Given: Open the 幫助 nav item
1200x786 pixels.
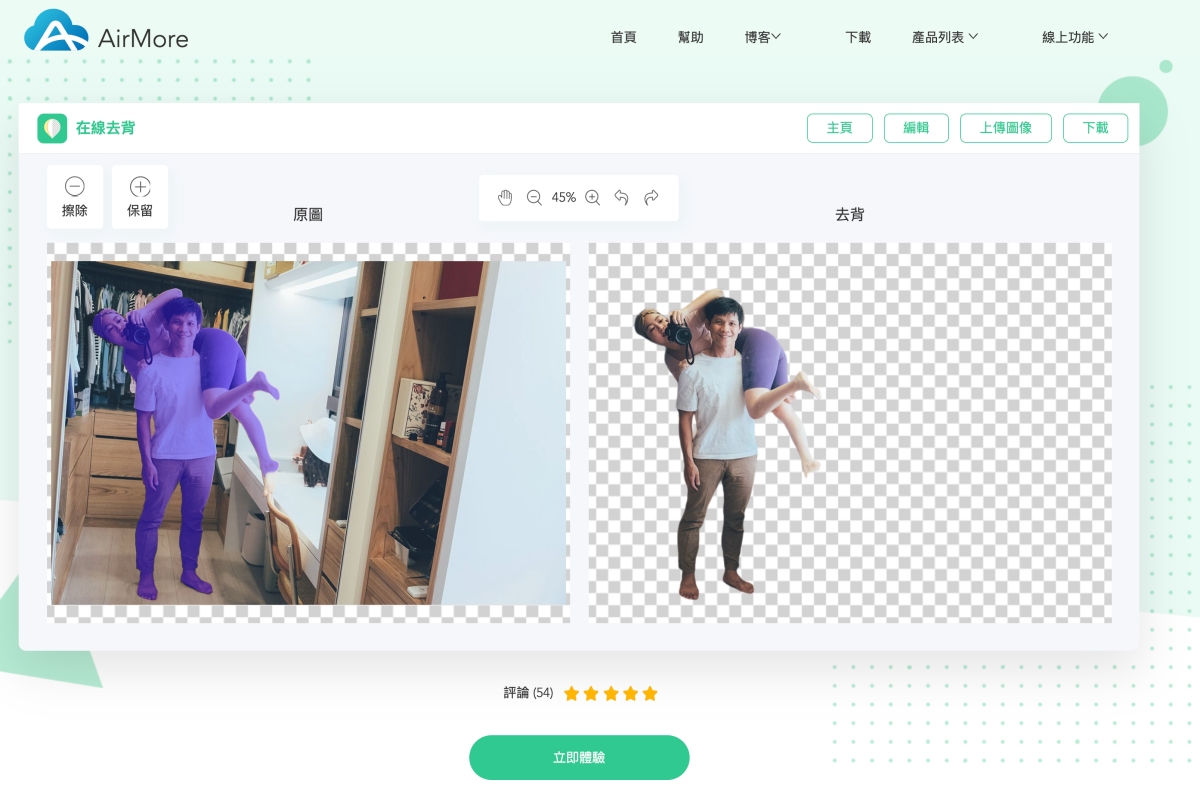Looking at the screenshot, I should tap(690, 37).
